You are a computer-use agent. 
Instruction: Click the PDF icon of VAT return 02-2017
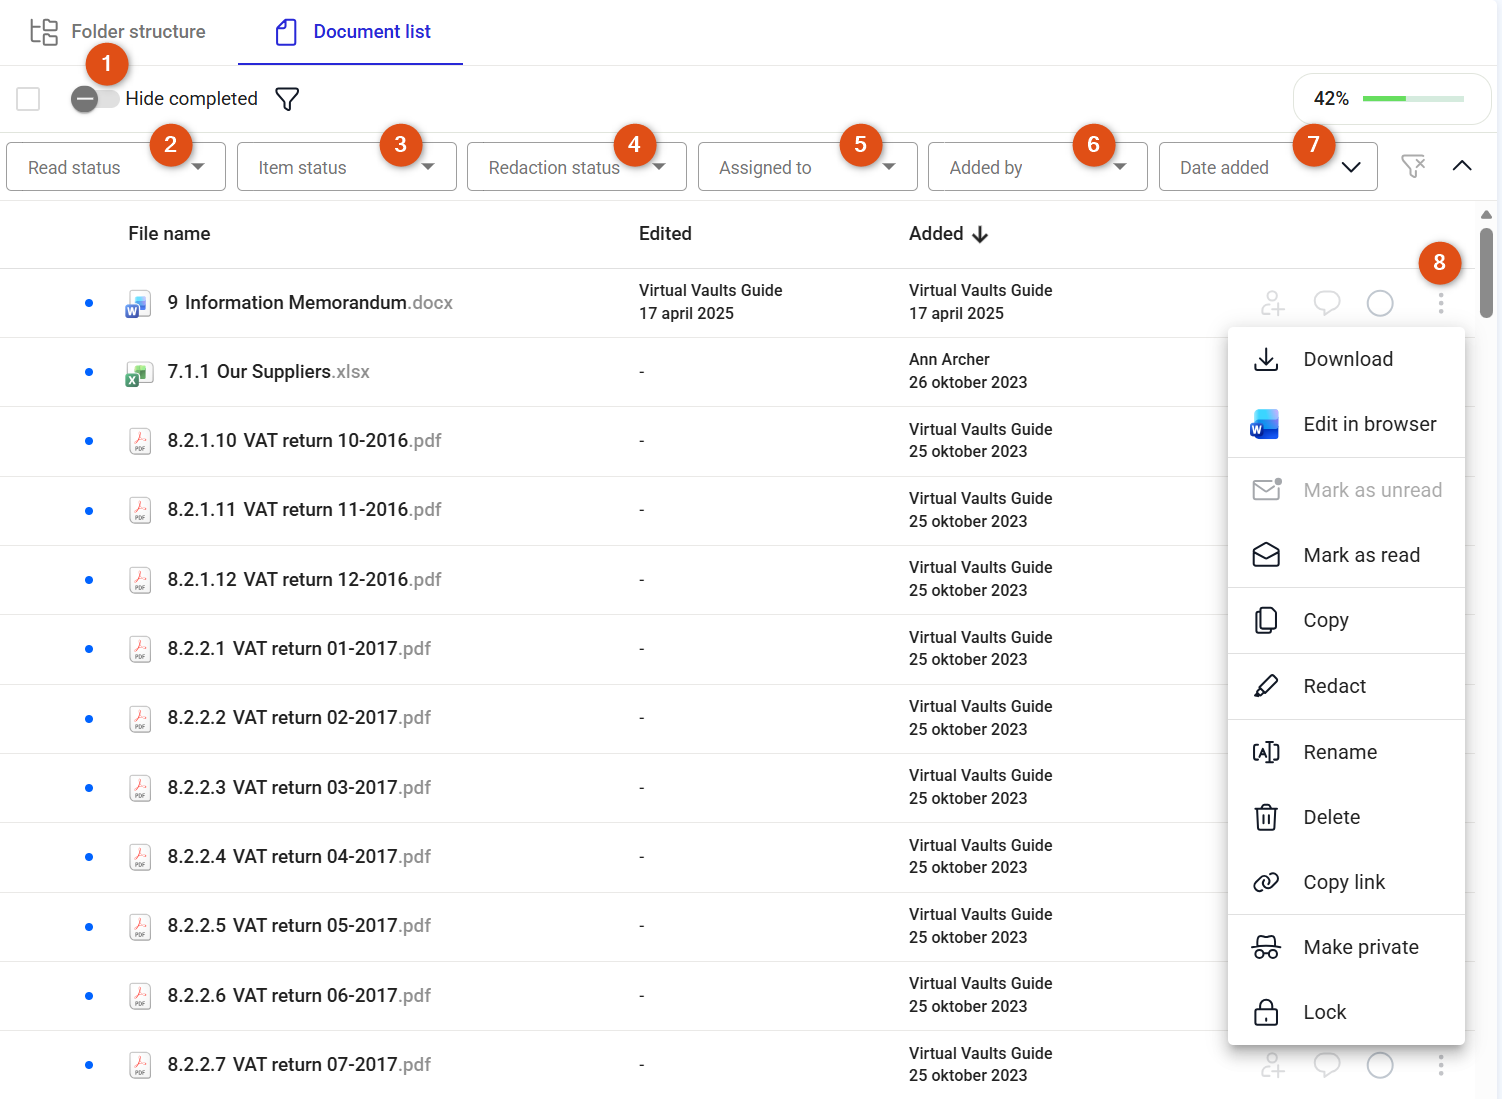140,718
